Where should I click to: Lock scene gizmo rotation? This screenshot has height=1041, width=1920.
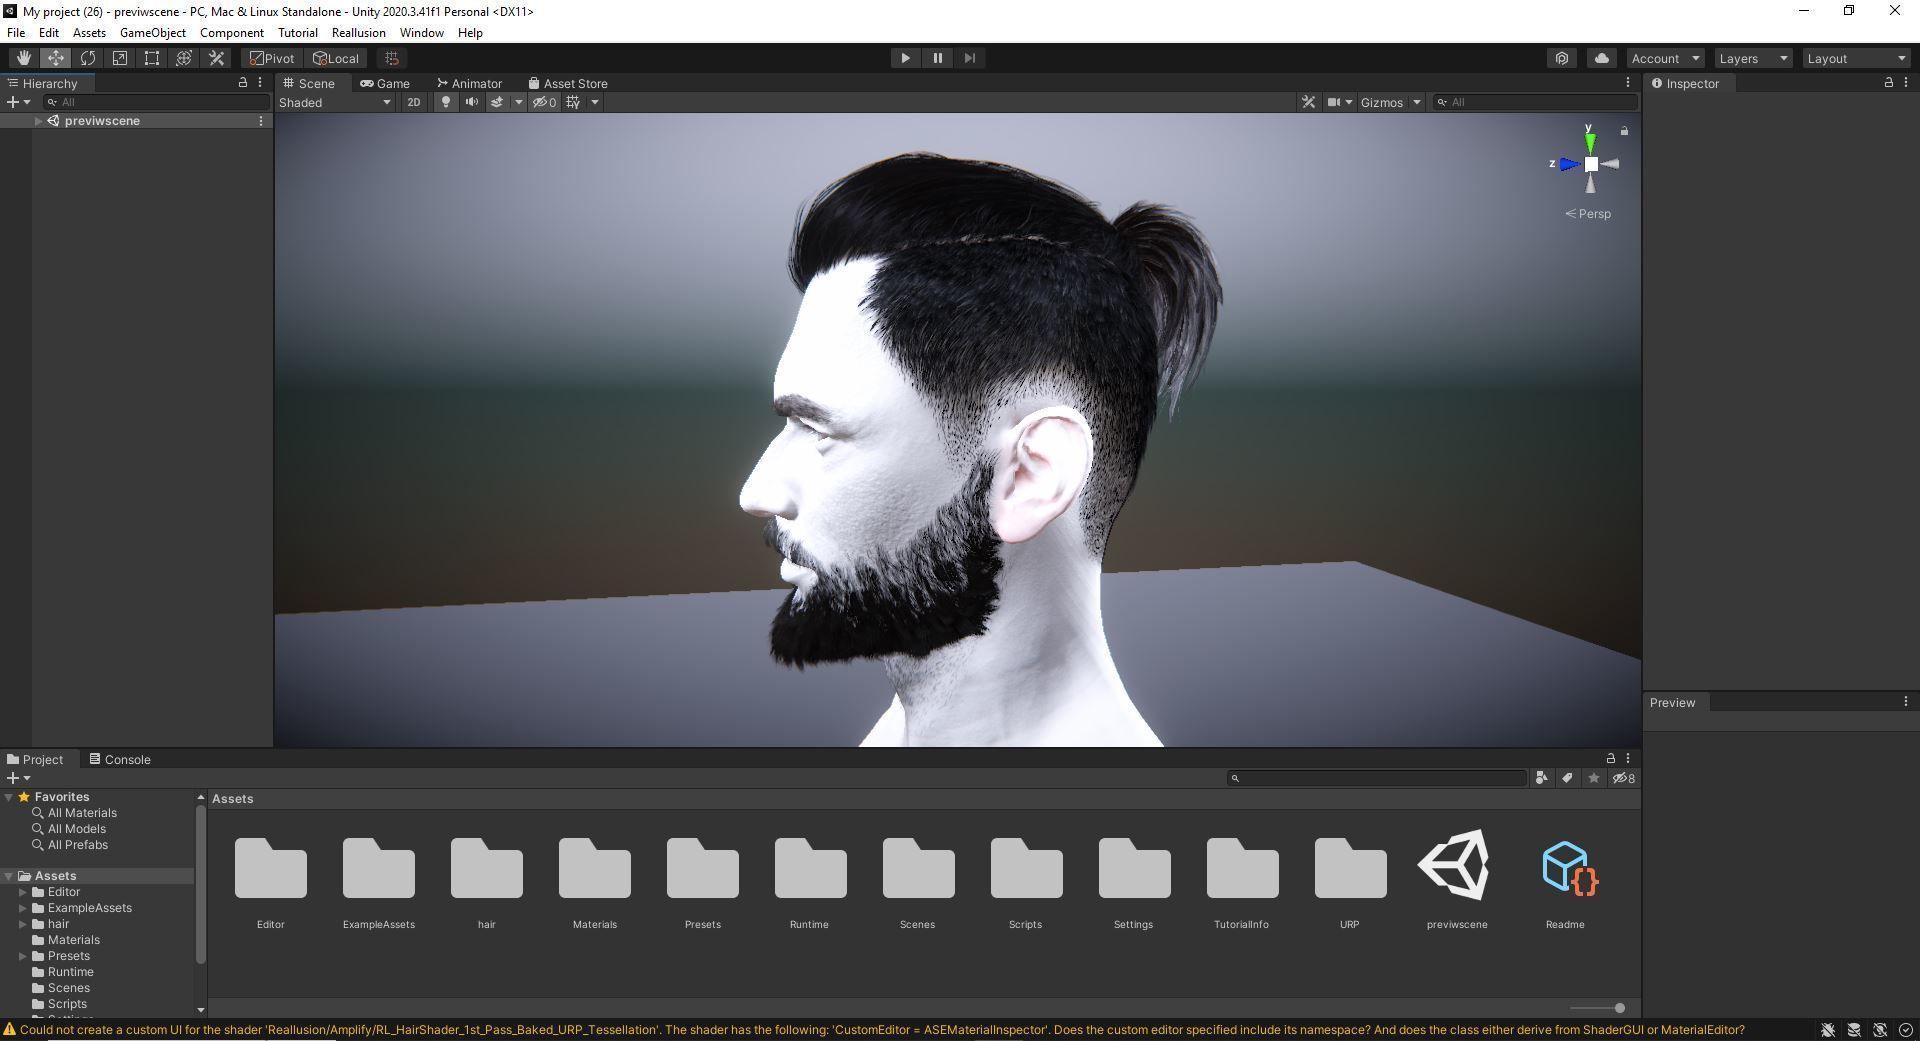[1624, 131]
